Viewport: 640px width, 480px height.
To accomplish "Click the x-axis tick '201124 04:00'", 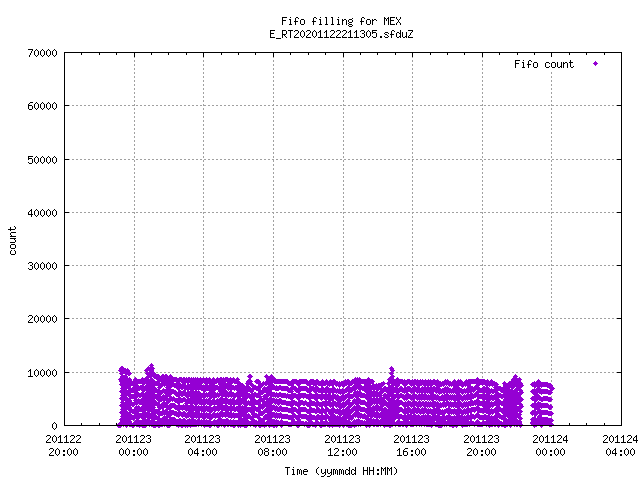I will pyautogui.click(x=620, y=446).
